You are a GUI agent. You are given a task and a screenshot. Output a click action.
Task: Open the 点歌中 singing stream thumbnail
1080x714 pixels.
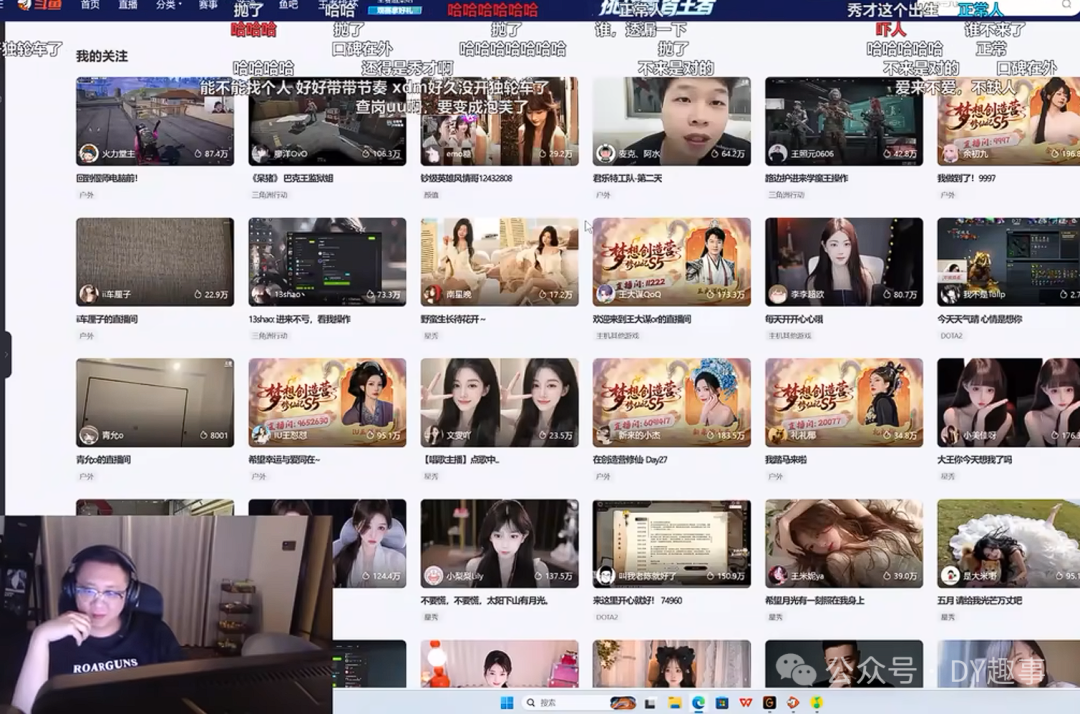(499, 403)
